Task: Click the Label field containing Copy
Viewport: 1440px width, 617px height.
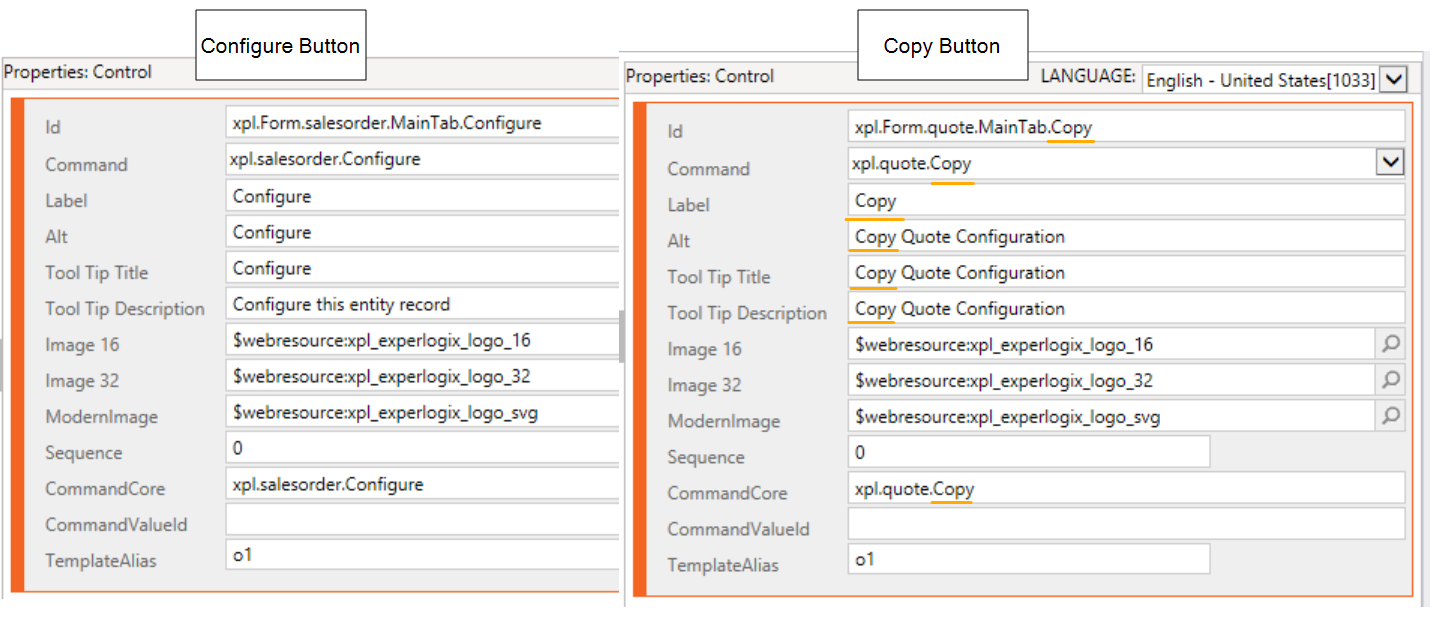Action: (1126, 200)
